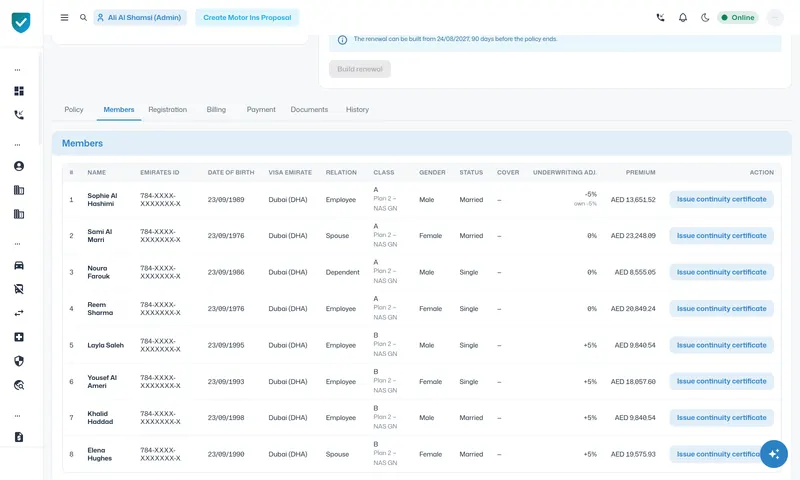Open the Online status indicator

tap(738, 17)
